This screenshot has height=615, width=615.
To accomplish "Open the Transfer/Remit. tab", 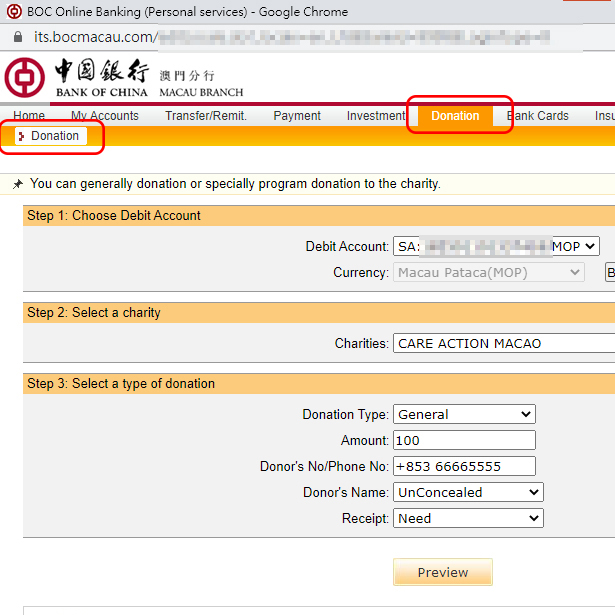I will 205,116.
